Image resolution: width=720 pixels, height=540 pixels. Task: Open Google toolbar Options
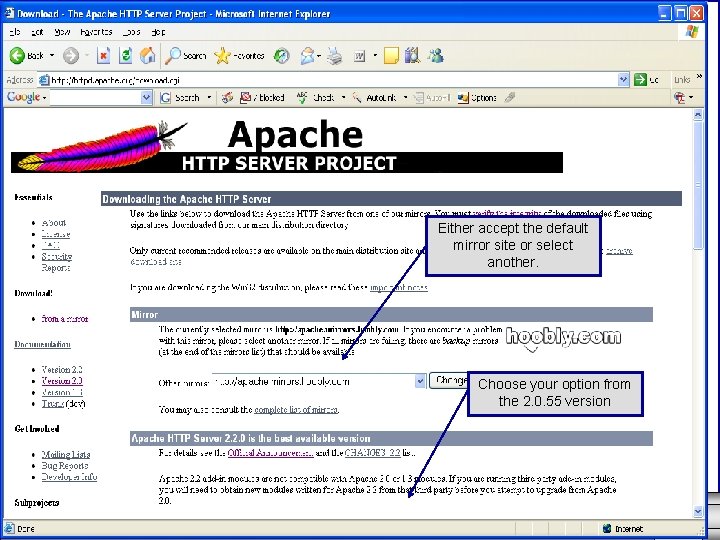477,98
